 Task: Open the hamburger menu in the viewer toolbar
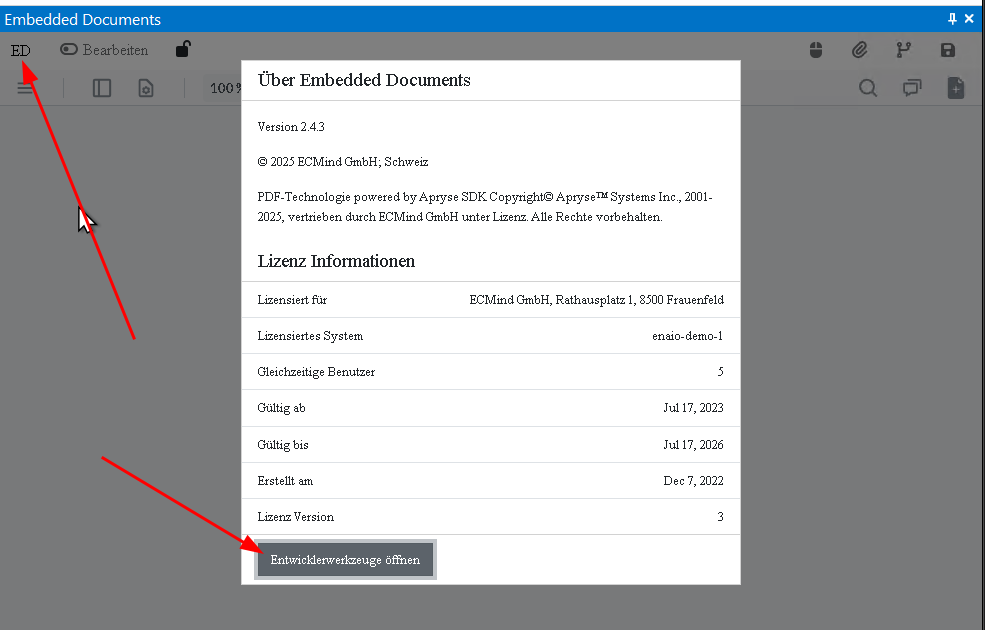pos(25,88)
